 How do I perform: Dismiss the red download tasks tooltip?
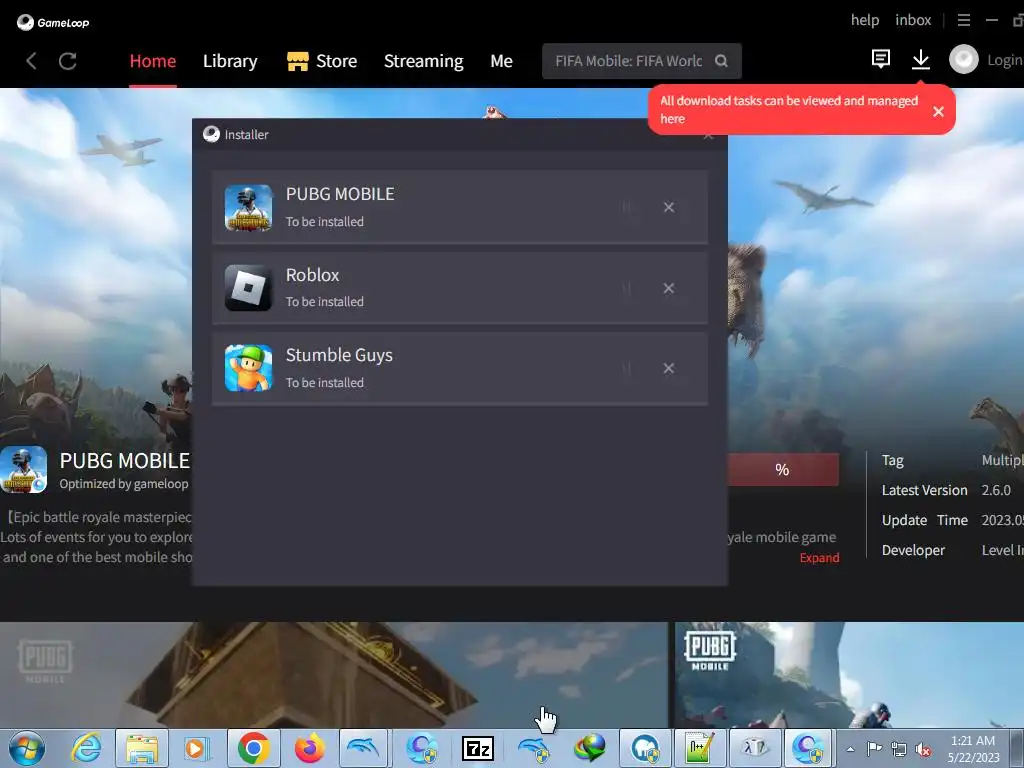[x=938, y=112]
